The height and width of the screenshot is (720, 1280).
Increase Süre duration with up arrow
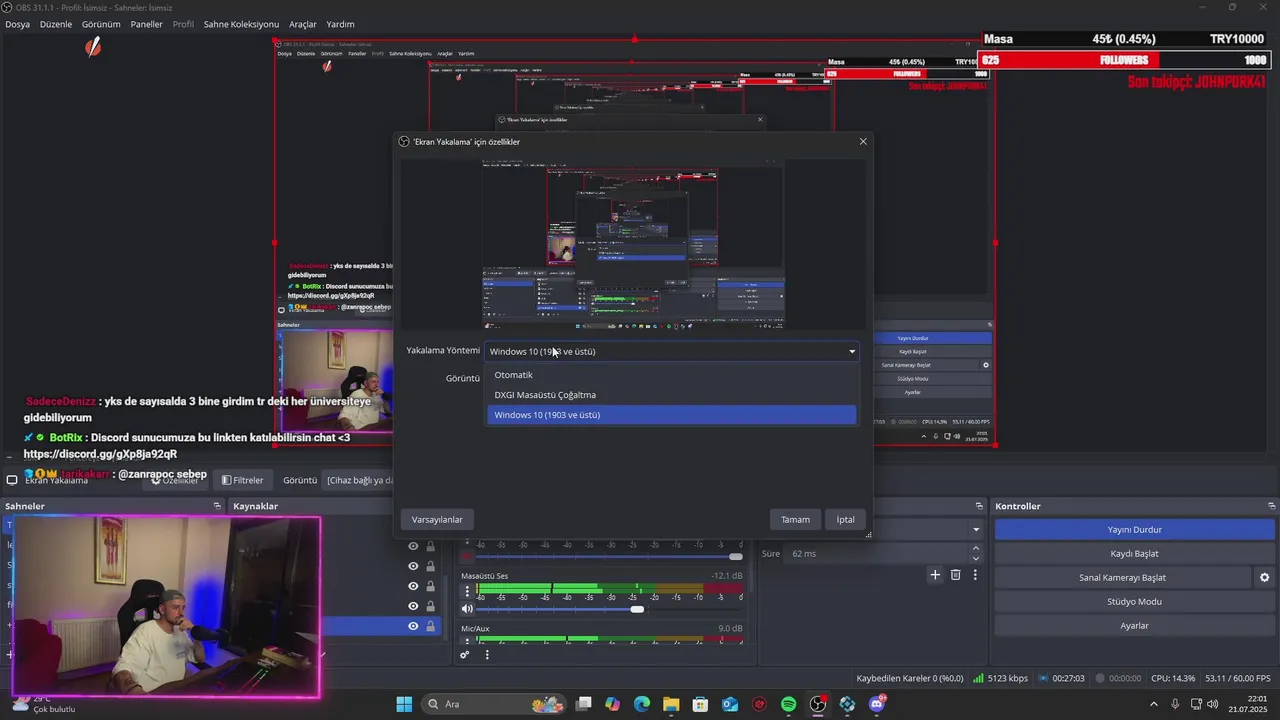click(976, 548)
